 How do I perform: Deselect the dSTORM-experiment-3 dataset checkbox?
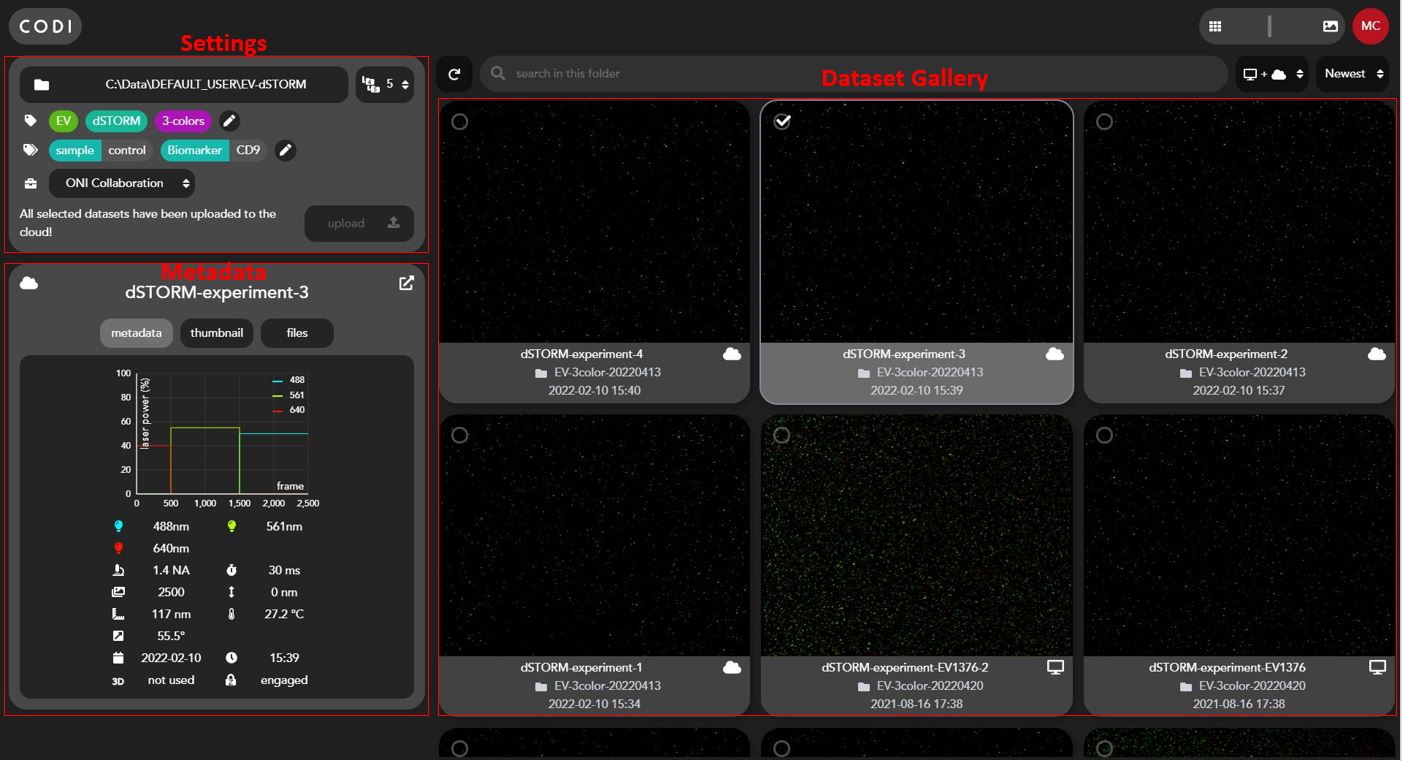(782, 122)
